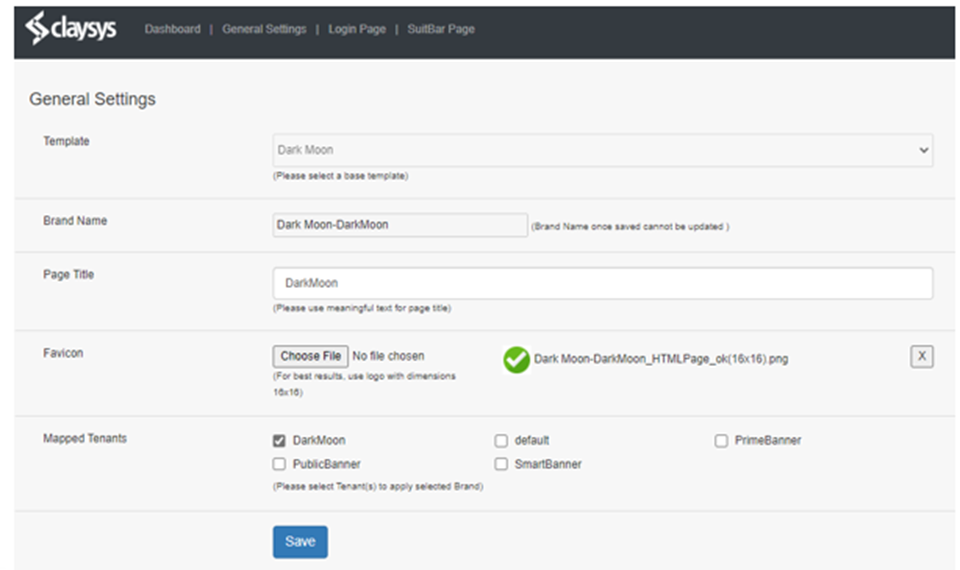Click the Favicon field label

63,353
